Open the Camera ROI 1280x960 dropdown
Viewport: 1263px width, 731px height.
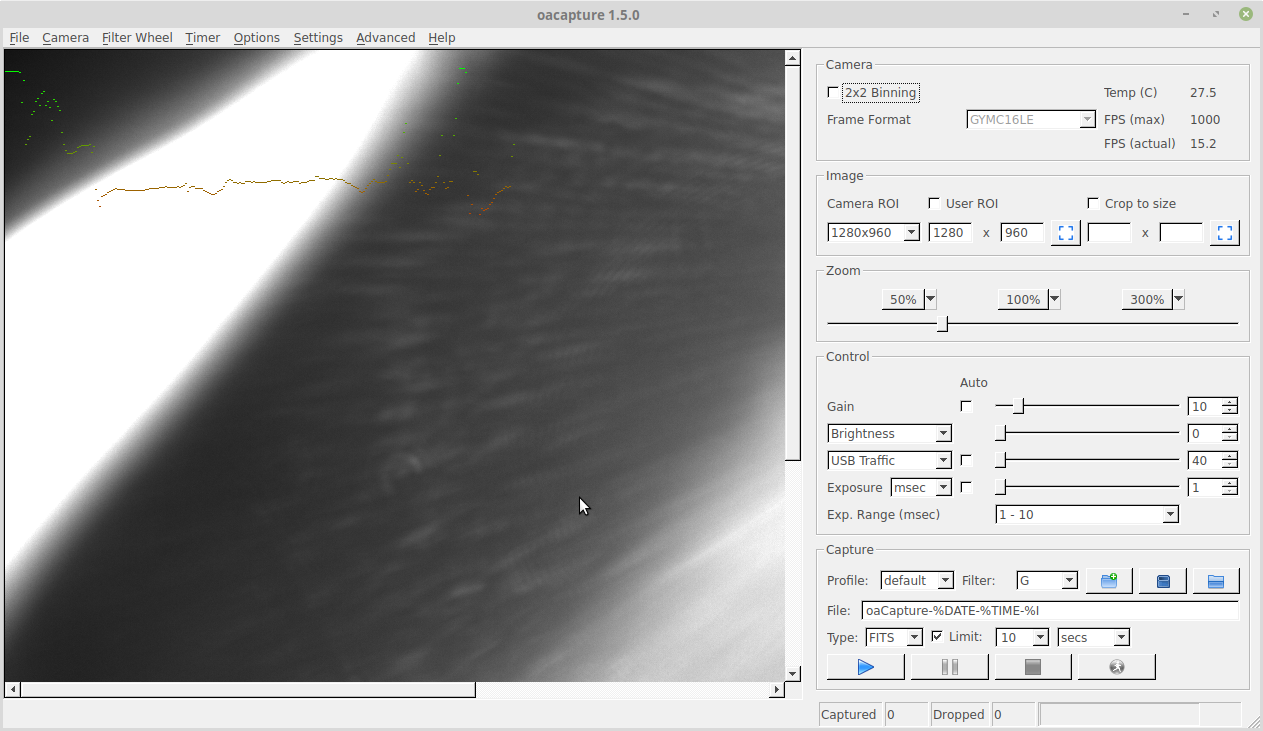tap(873, 233)
